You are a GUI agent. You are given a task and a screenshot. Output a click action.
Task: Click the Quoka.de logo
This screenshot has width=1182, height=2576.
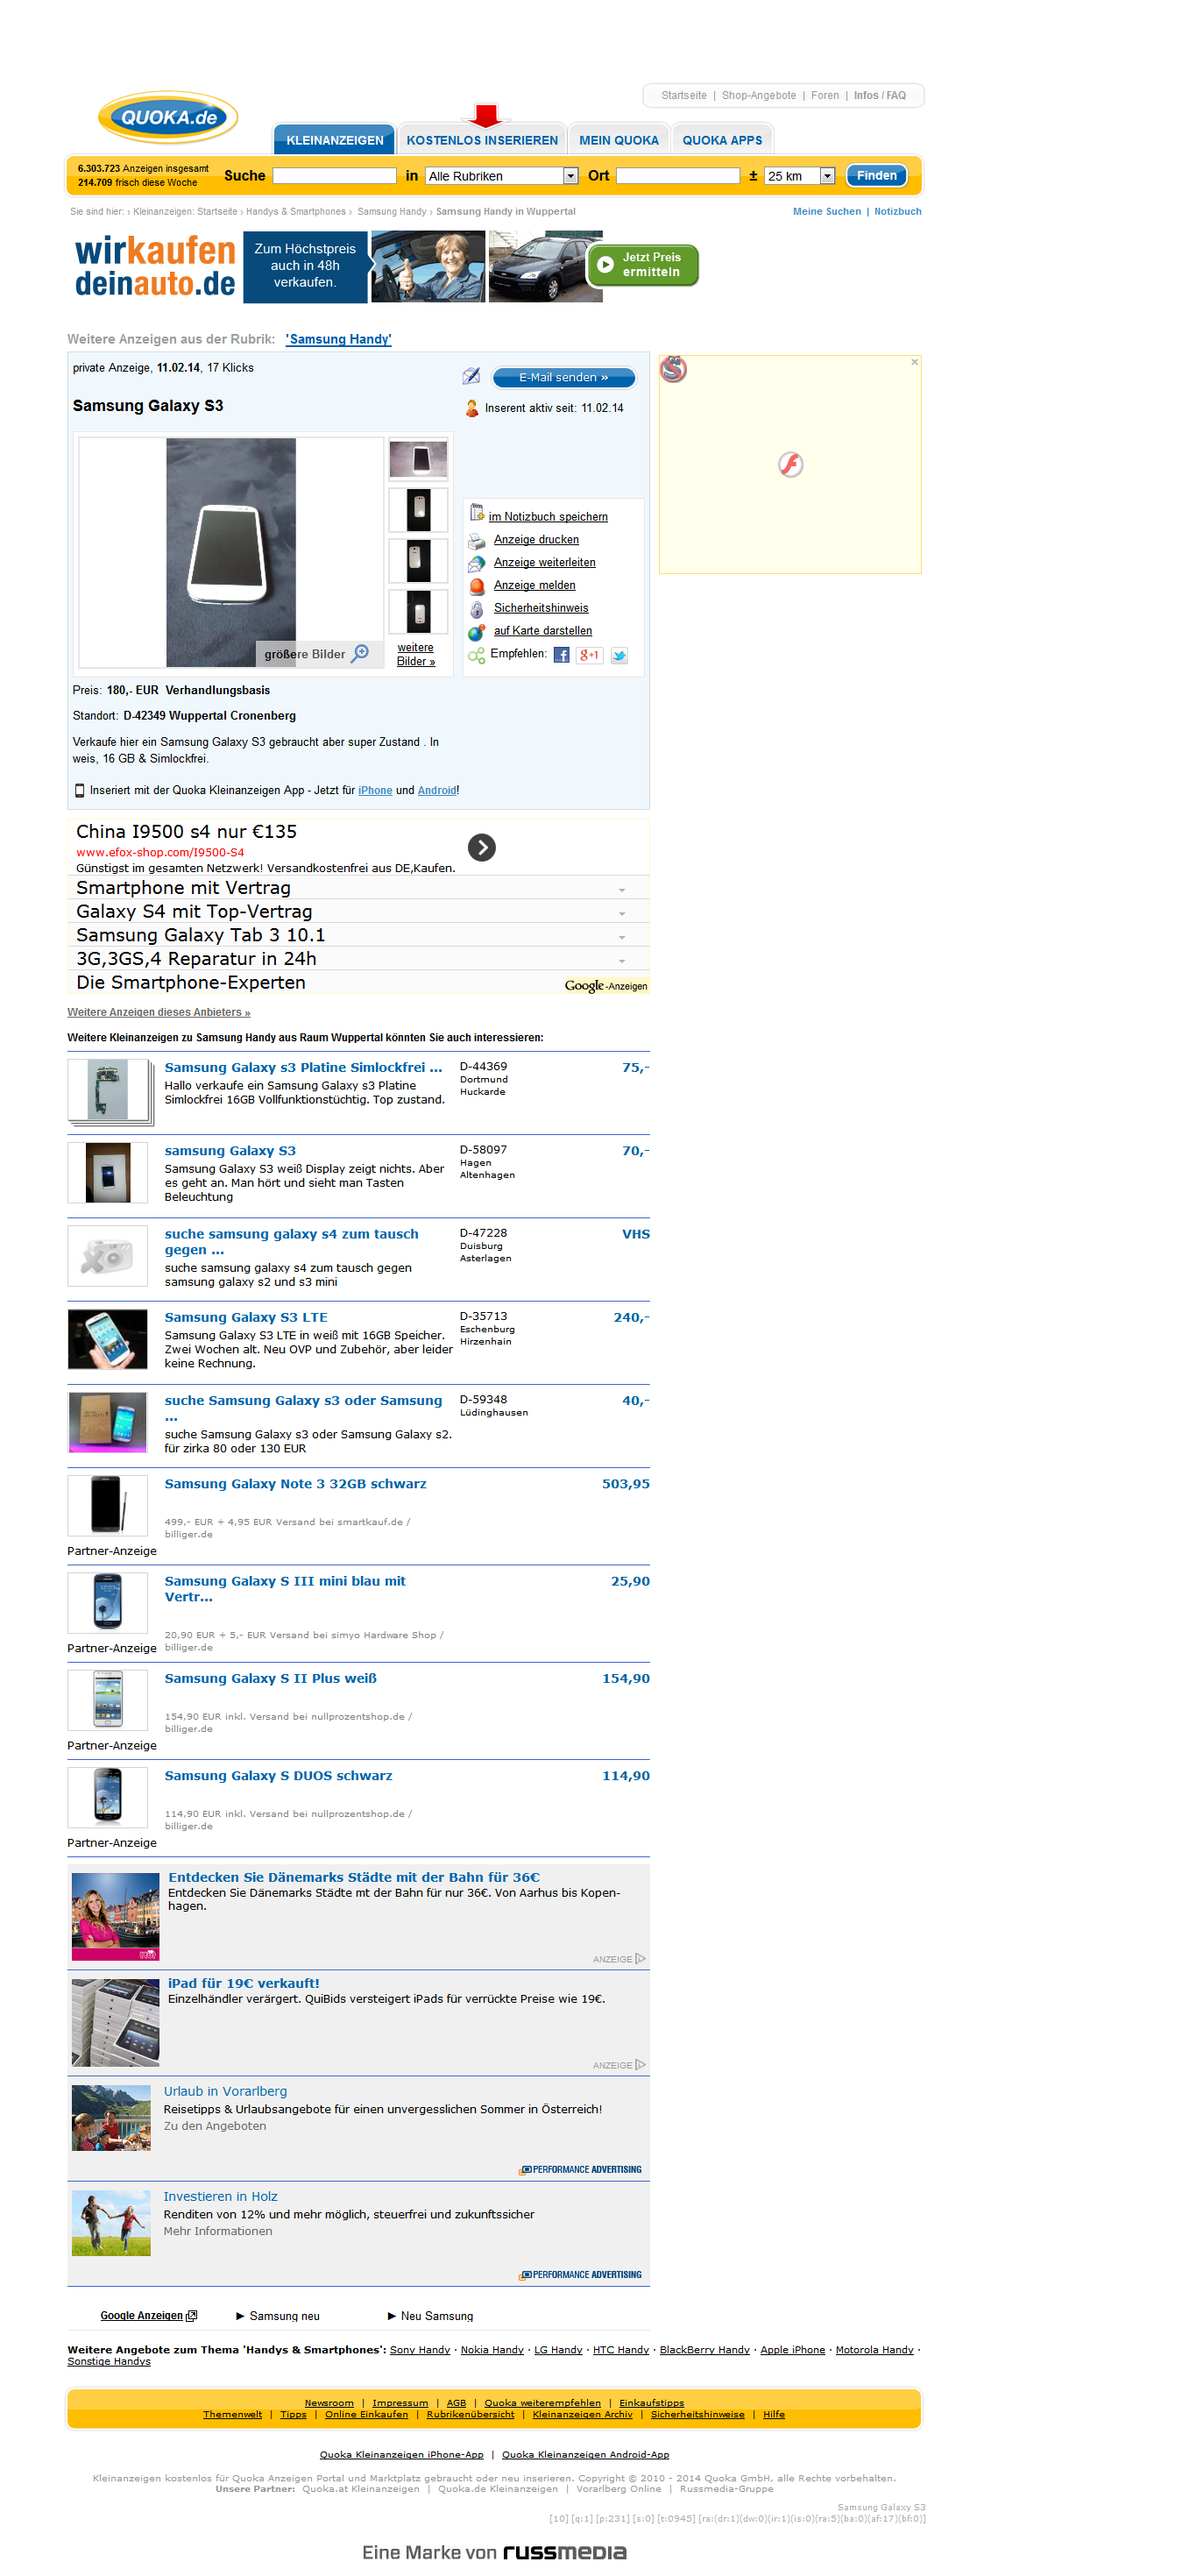167,117
